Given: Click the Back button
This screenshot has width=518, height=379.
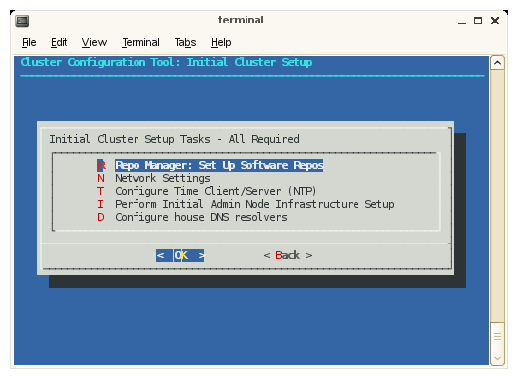Looking at the screenshot, I should pyautogui.click(x=288, y=255).
